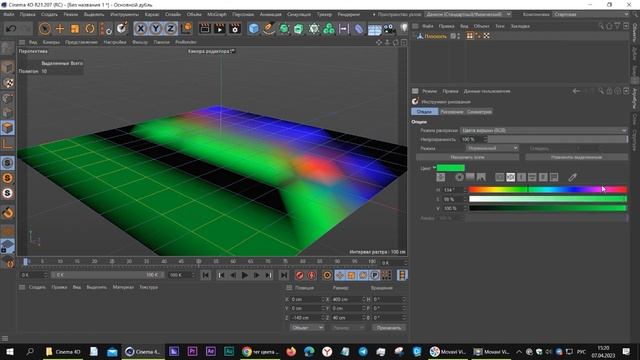This screenshot has width=640, height=360.
Task: Pick a color with the eyedropper icon
Action: (573, 177)
